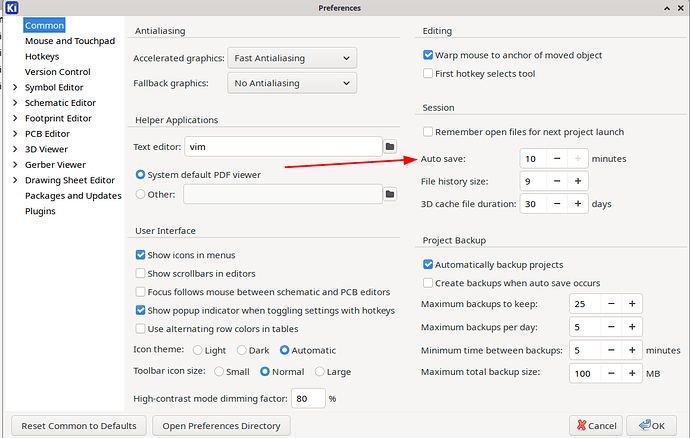690x438 pixels.
Task: Open the Accelerated graphics dropdown
Action: click(x=292, y=59)
